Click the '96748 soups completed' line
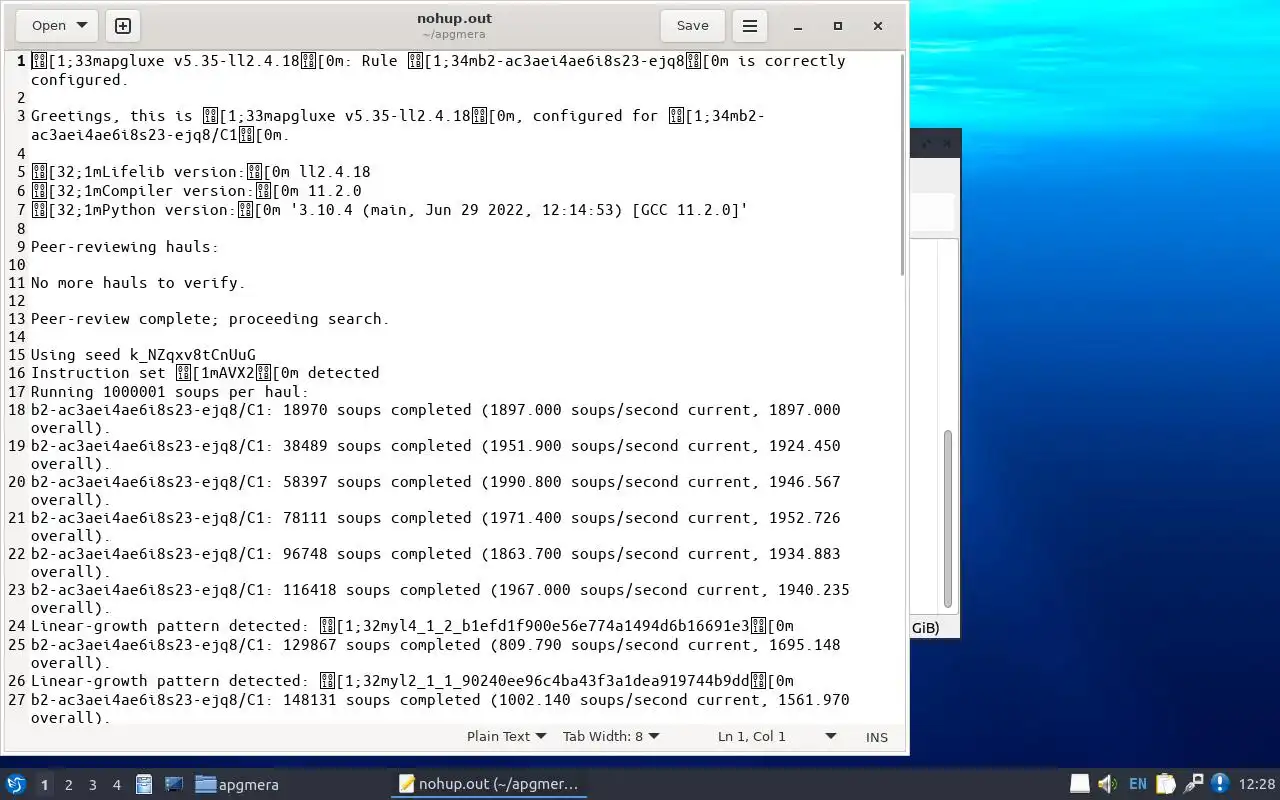This screenshot has width=1280, height=800. 436,563
